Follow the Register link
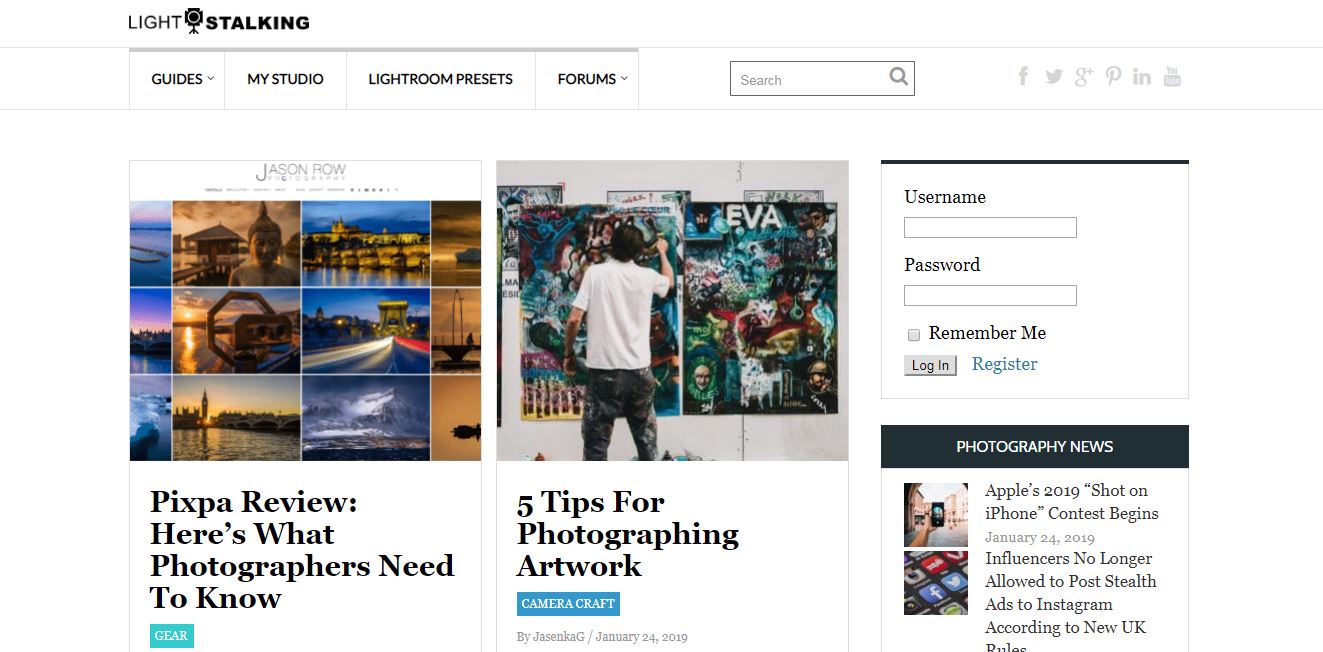 (x=1004, y=364)
